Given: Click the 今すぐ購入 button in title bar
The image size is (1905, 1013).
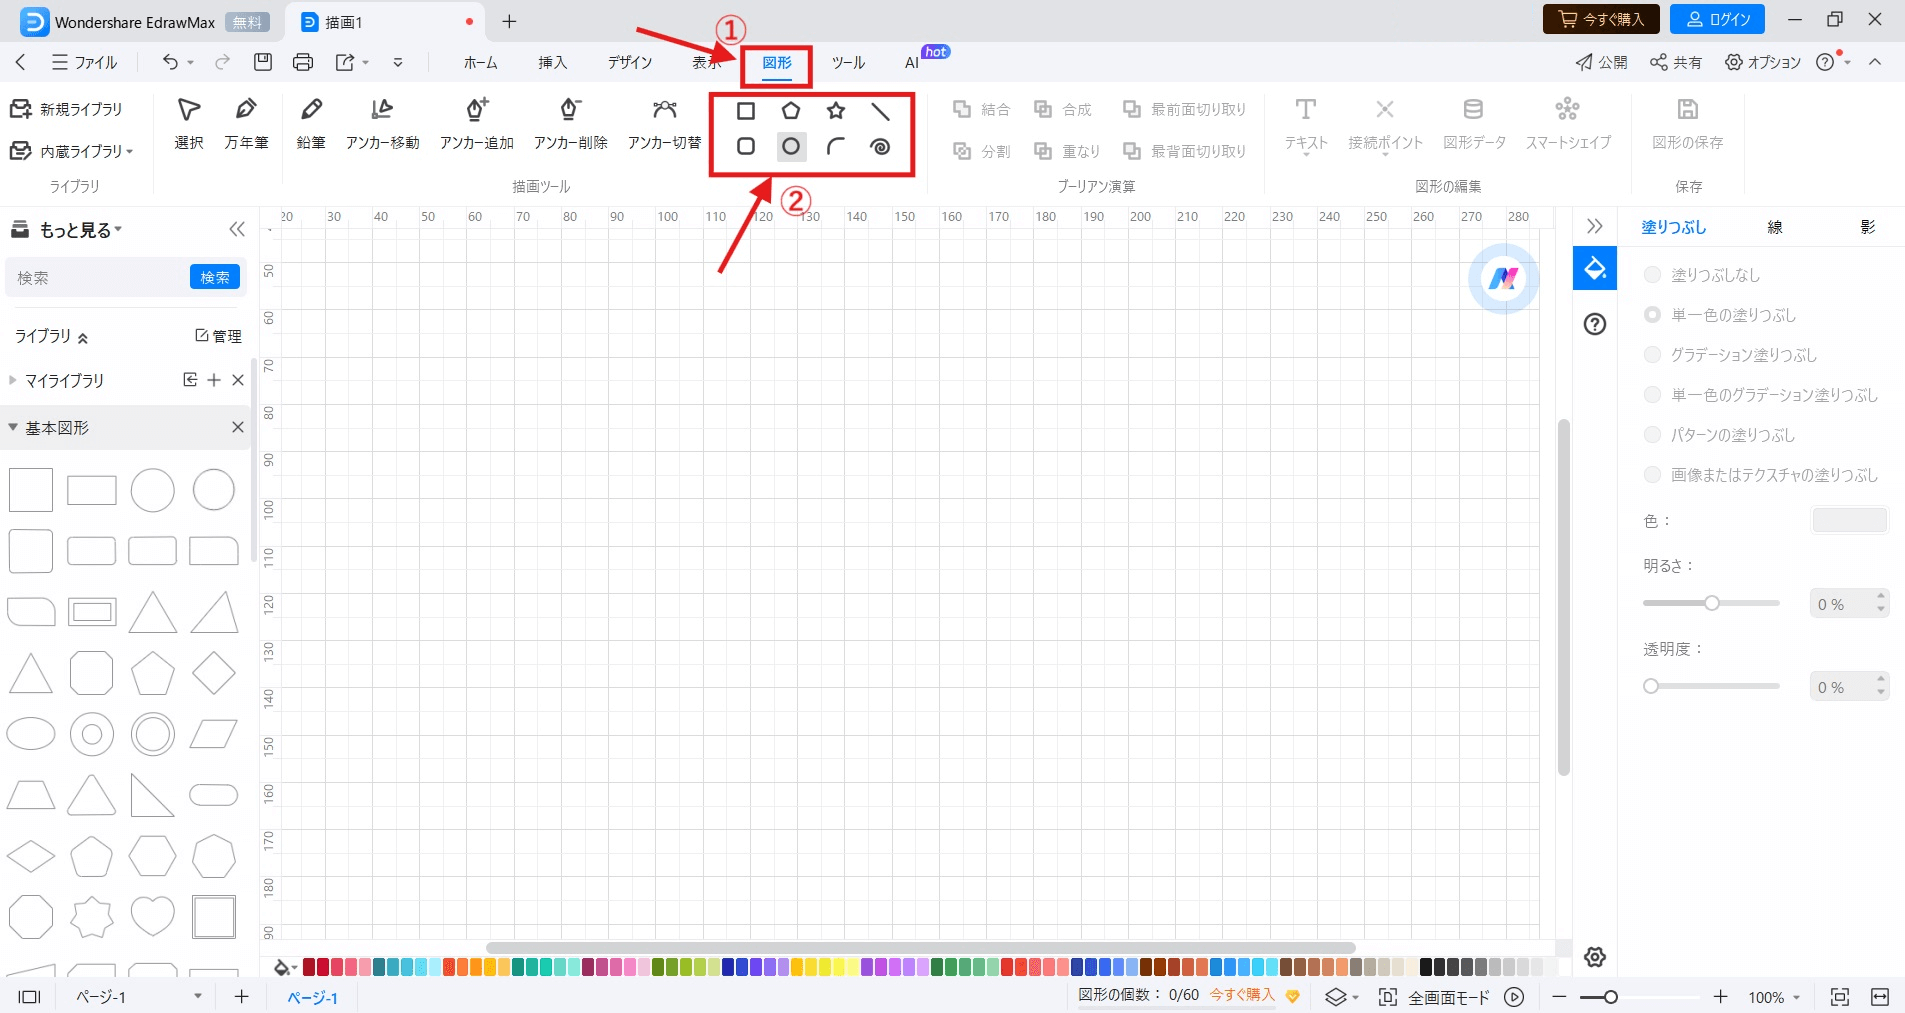Looking at the screenshot, I should tap(1601, 19).
